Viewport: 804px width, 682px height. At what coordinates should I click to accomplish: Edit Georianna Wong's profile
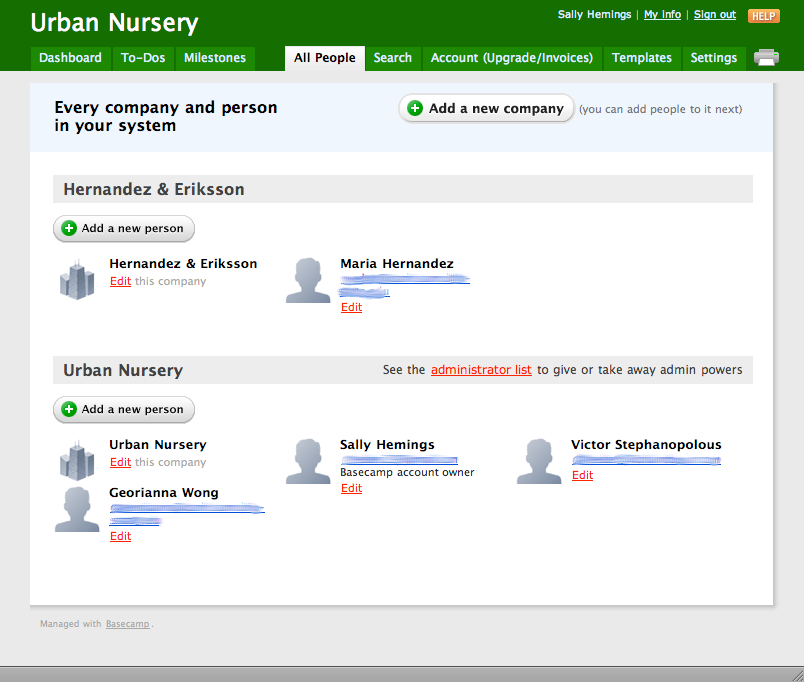click(x=120, y=536)
